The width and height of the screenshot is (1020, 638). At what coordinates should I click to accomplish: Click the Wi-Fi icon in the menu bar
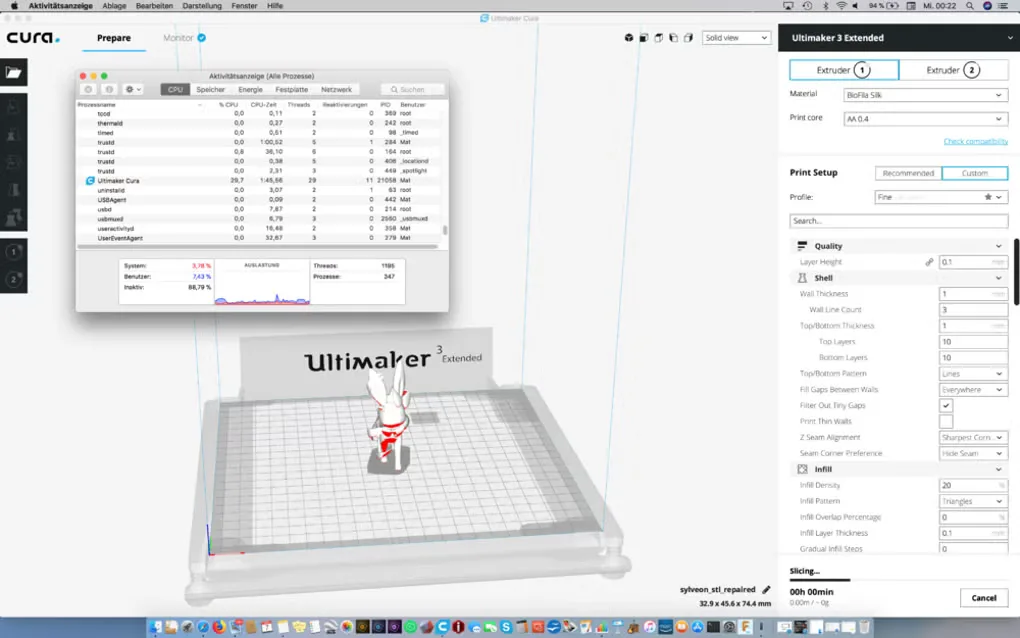pyautogui.click(x=841, y=6)
